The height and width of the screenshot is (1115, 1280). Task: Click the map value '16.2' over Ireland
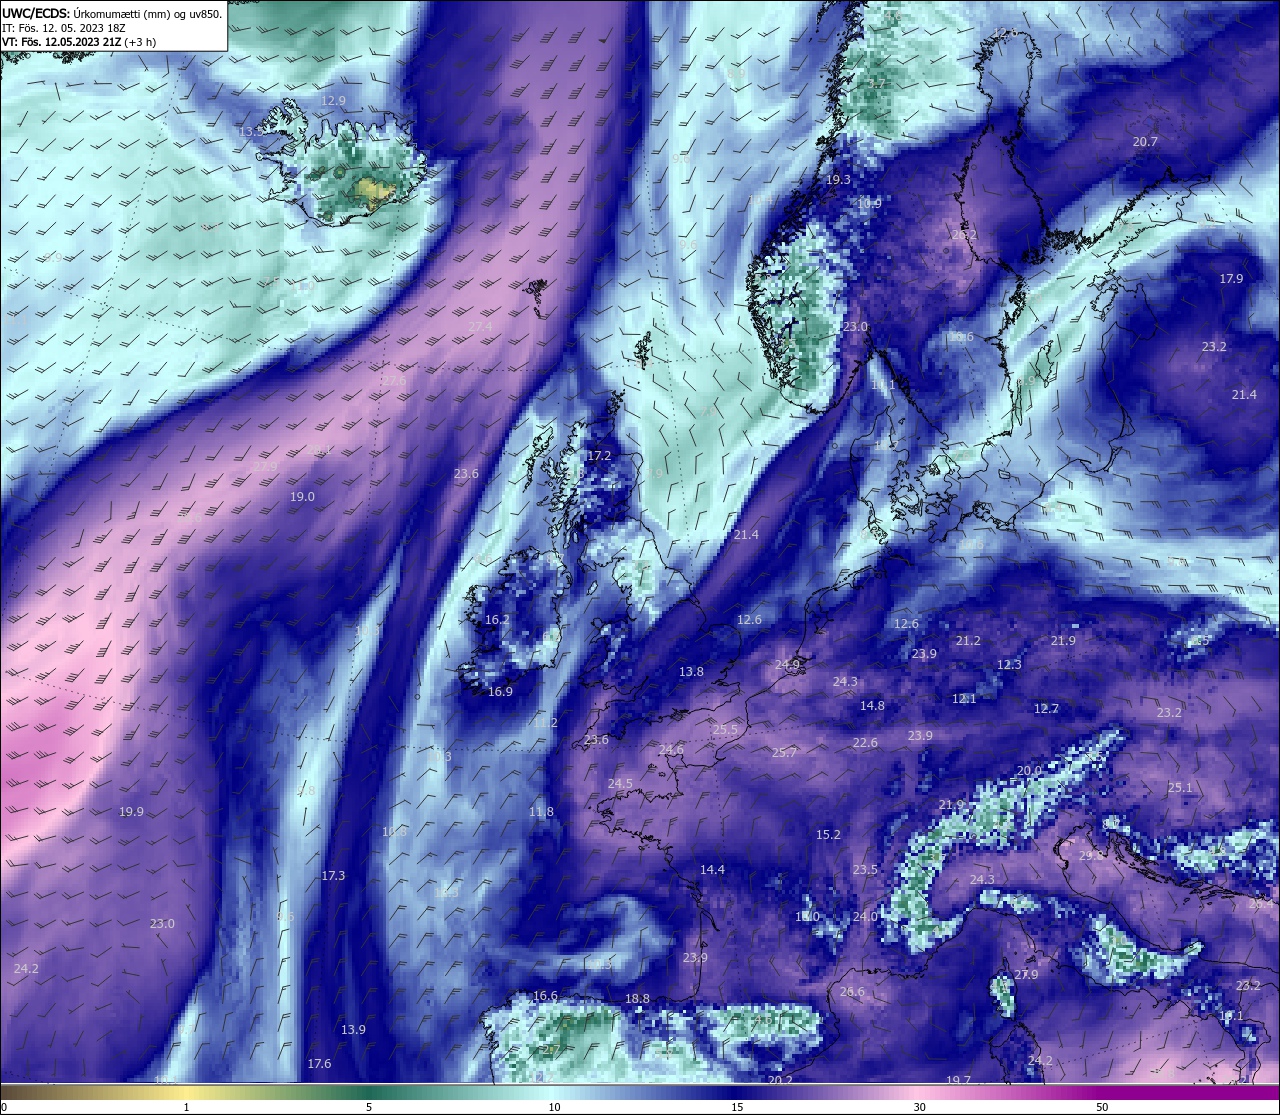pos(497,620)
